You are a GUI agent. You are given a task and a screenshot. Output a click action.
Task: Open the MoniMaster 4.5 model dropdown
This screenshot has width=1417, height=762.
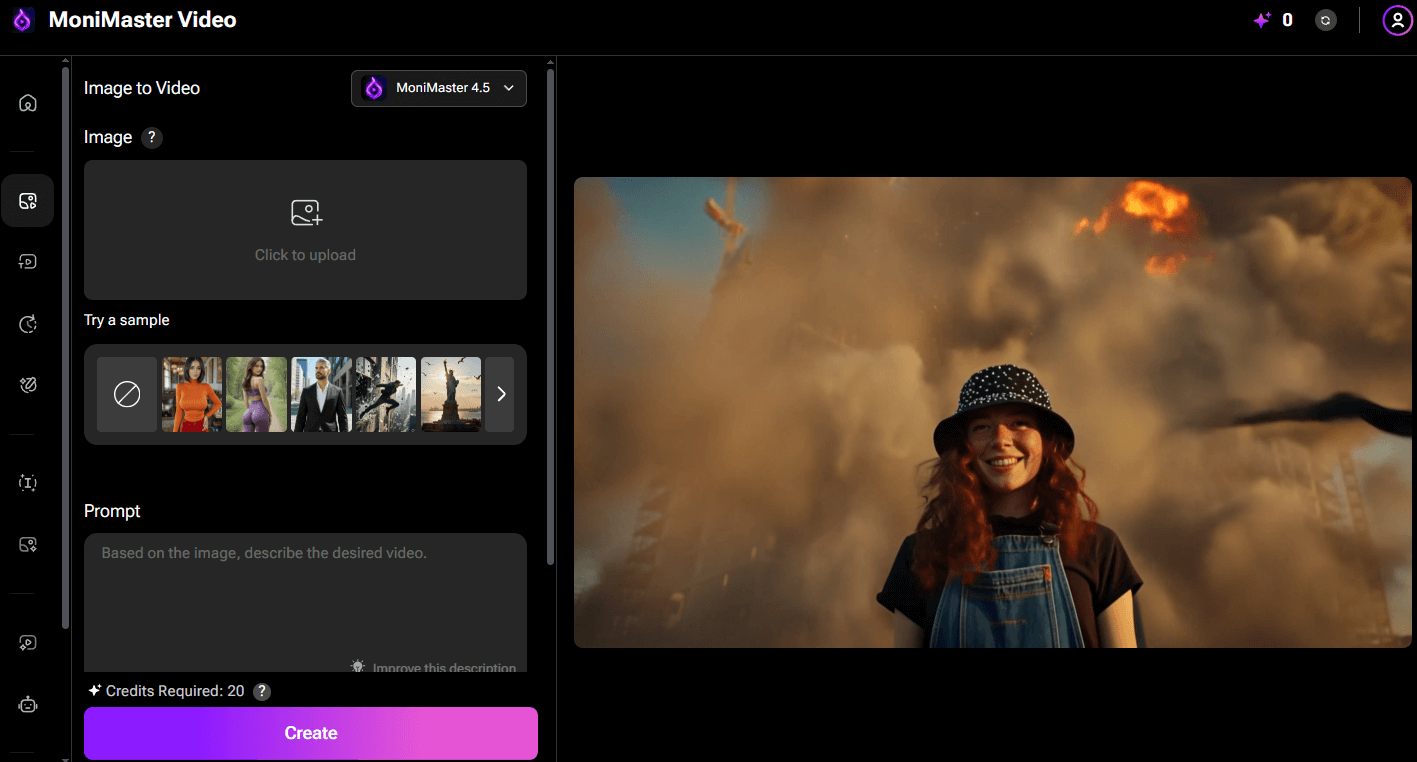(439, 88)
